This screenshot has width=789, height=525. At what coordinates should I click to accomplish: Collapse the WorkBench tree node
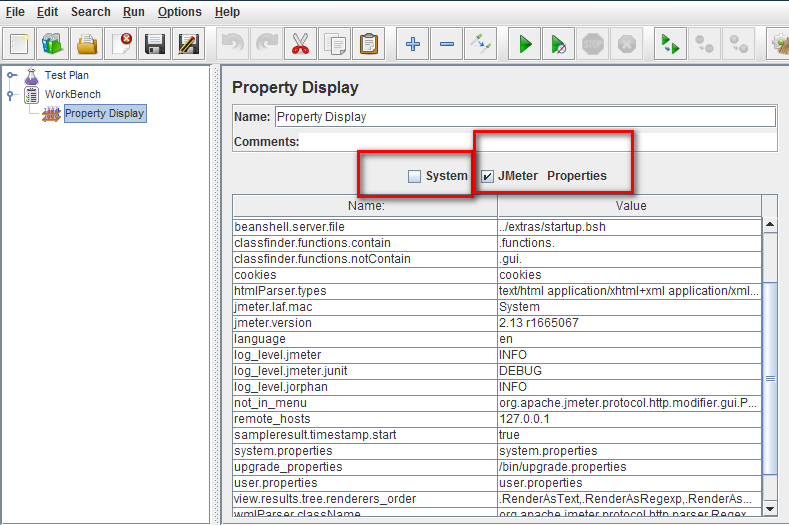point(11,95)
